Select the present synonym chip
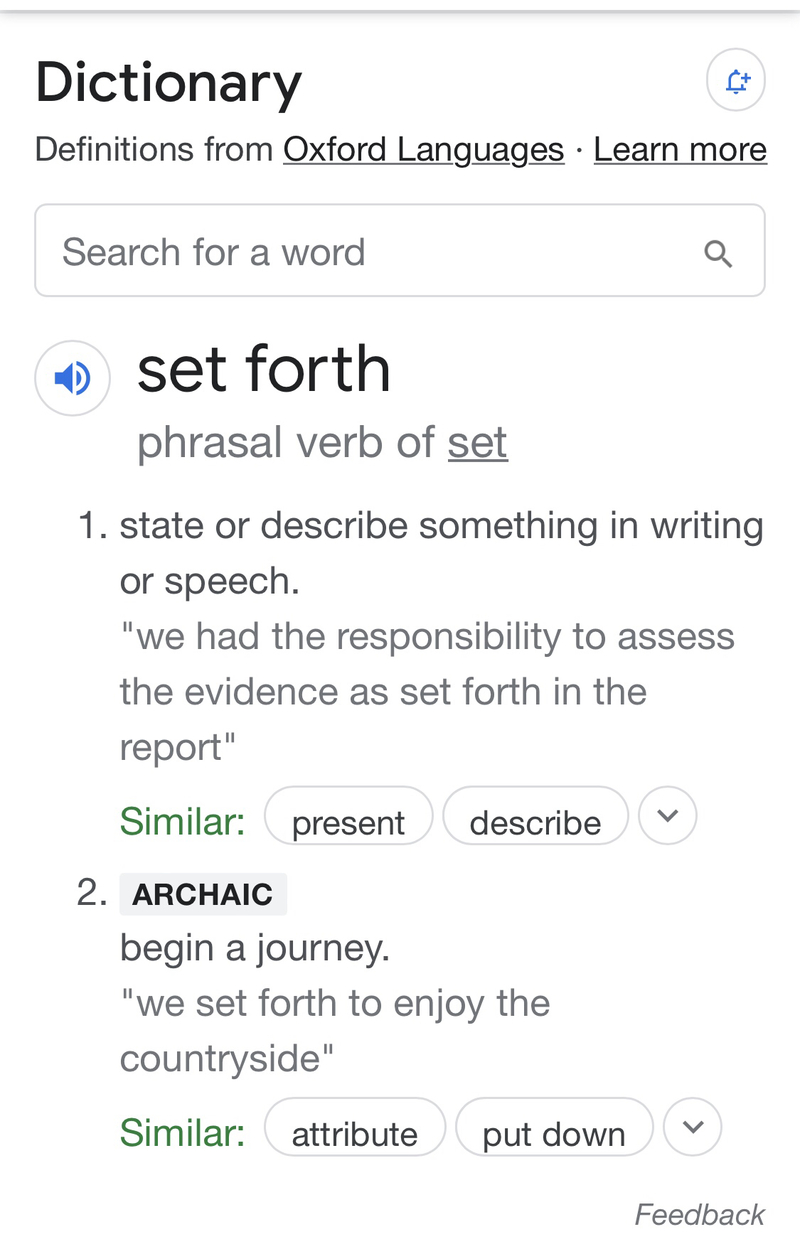The height and width of the screenshot is (1249, 800). [348, 822]
